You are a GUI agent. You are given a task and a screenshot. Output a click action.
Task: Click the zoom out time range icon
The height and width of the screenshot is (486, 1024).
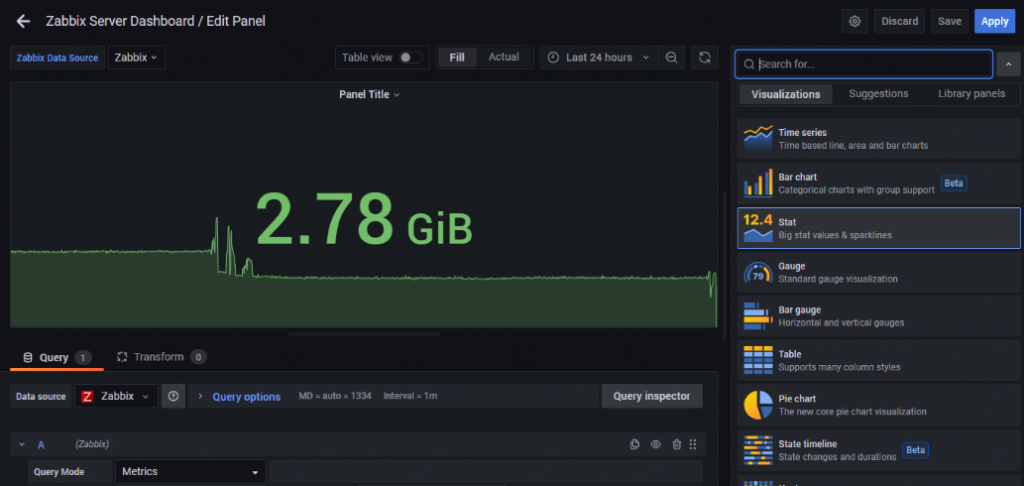(671, 57)
